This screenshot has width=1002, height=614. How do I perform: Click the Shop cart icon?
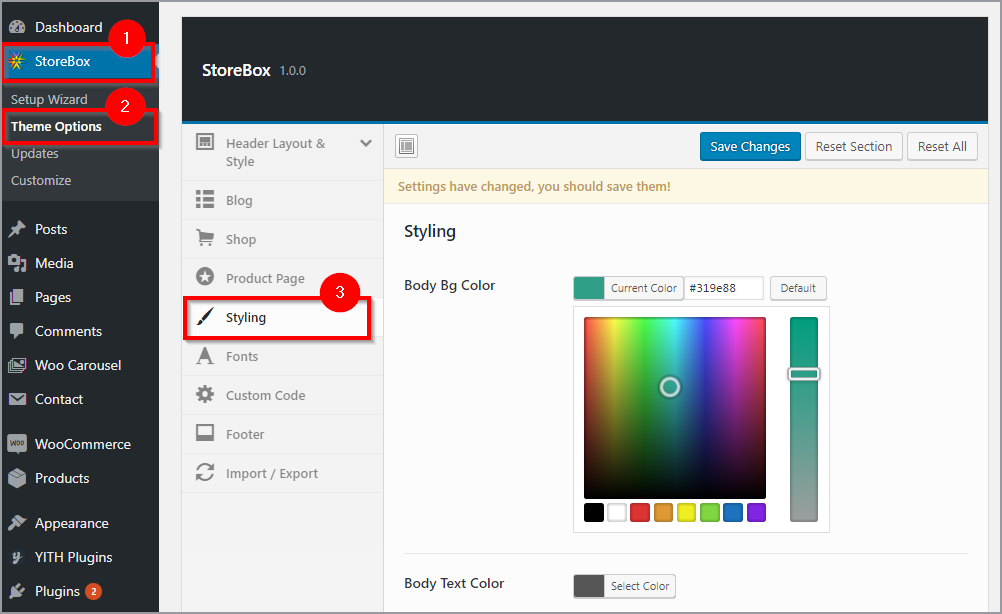[x=205, y=238]
